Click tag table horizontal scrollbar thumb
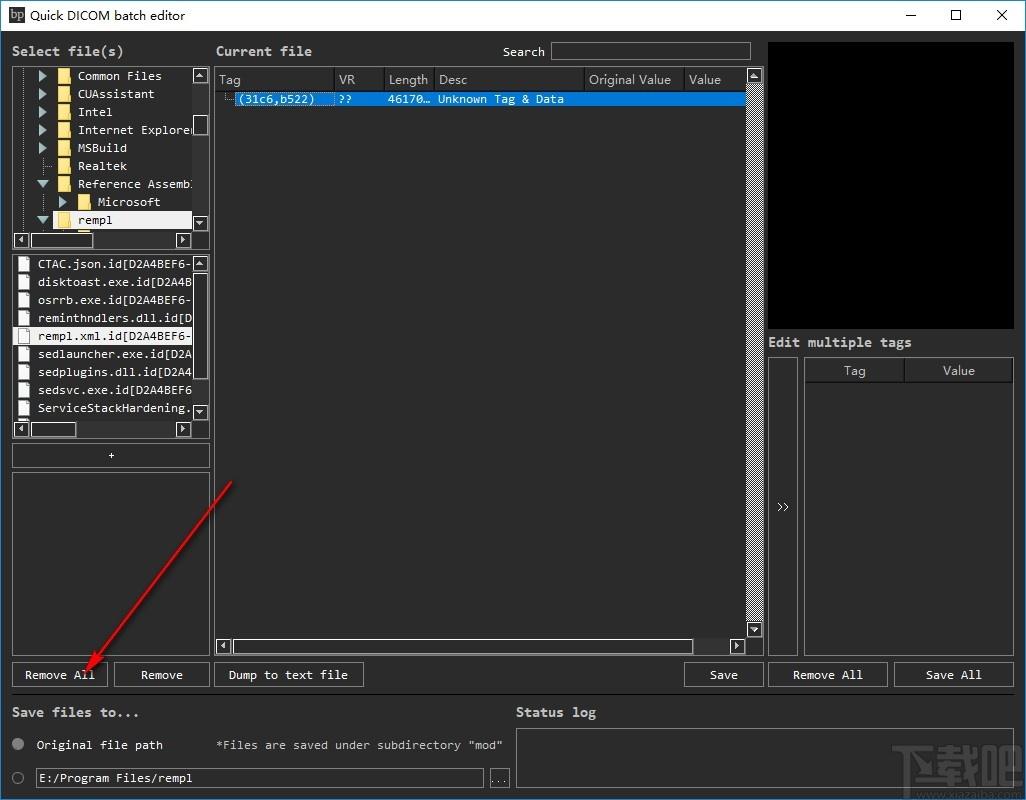This screenshot has height=800, width=1026. click(463, 646)
